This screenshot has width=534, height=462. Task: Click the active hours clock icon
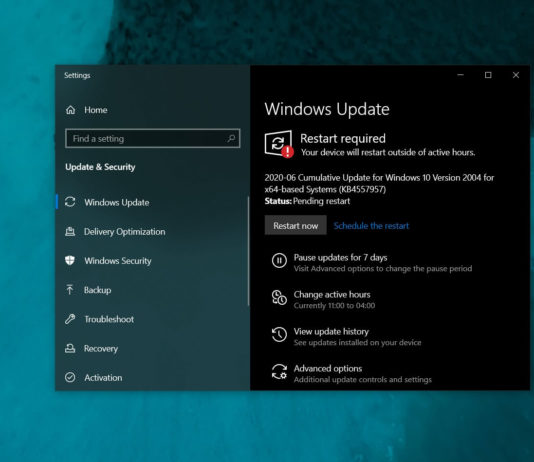279,298
